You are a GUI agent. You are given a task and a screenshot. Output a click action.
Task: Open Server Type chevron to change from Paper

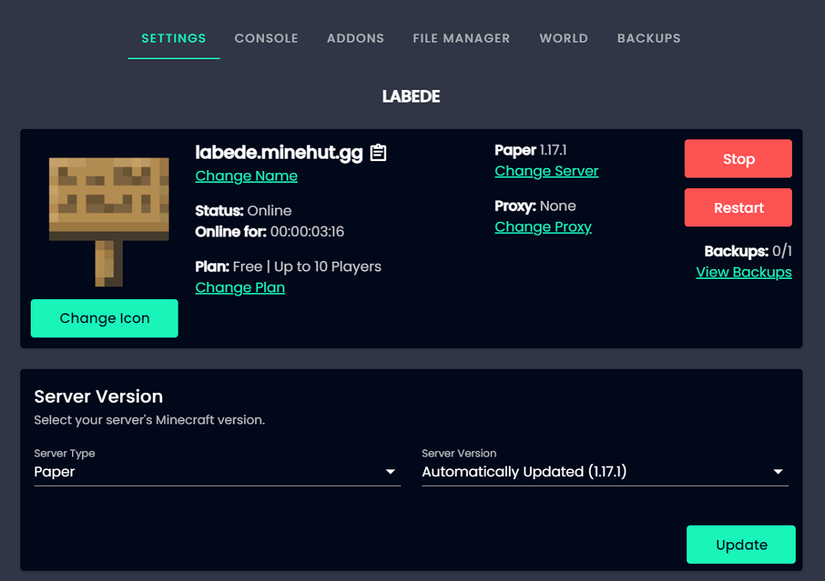(391, 472)
